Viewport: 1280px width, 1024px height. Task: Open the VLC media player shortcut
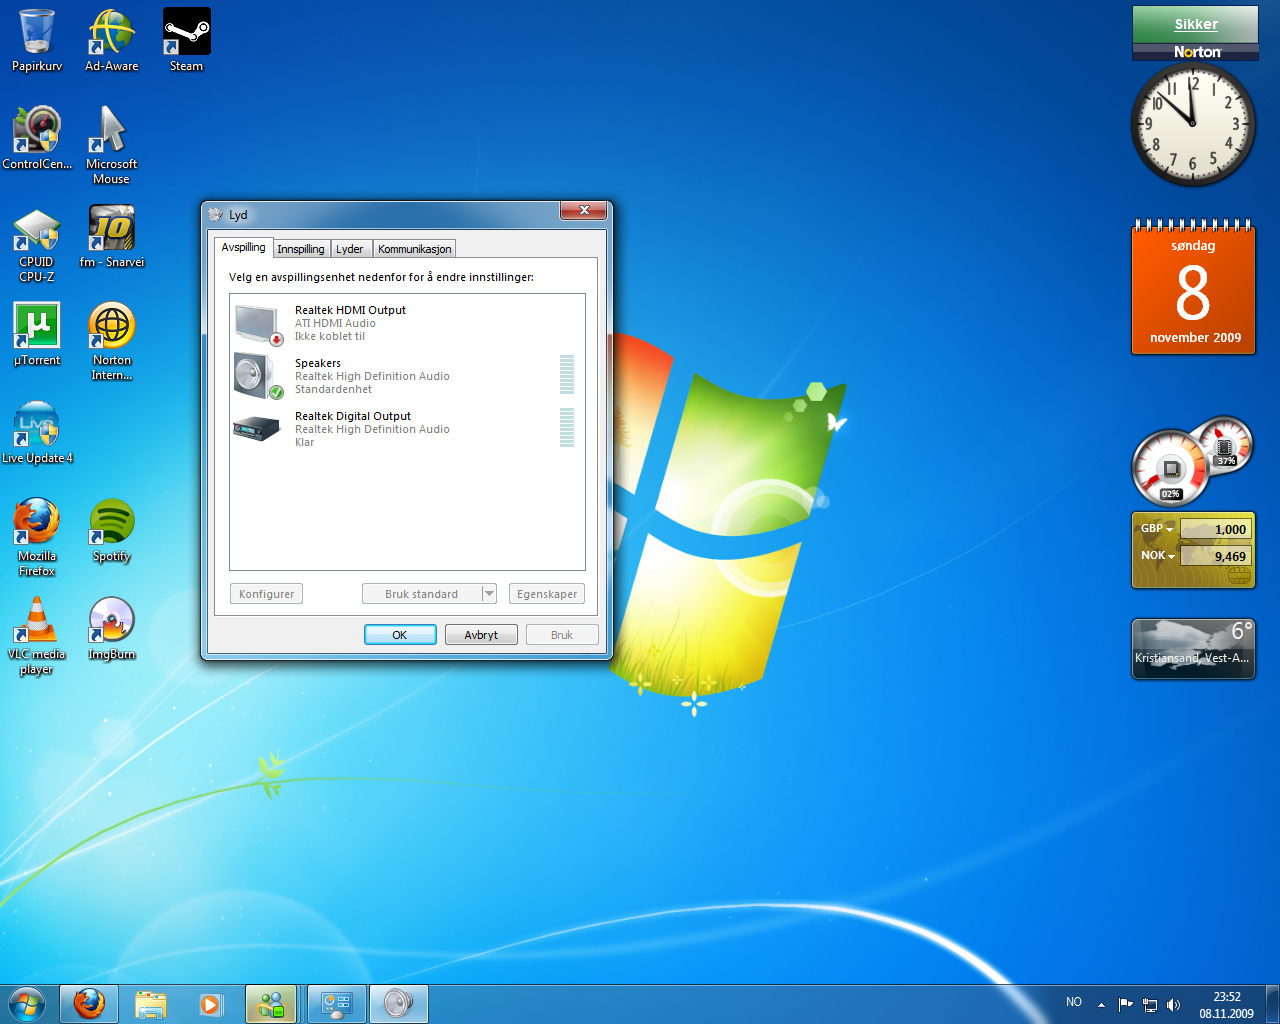37,630
